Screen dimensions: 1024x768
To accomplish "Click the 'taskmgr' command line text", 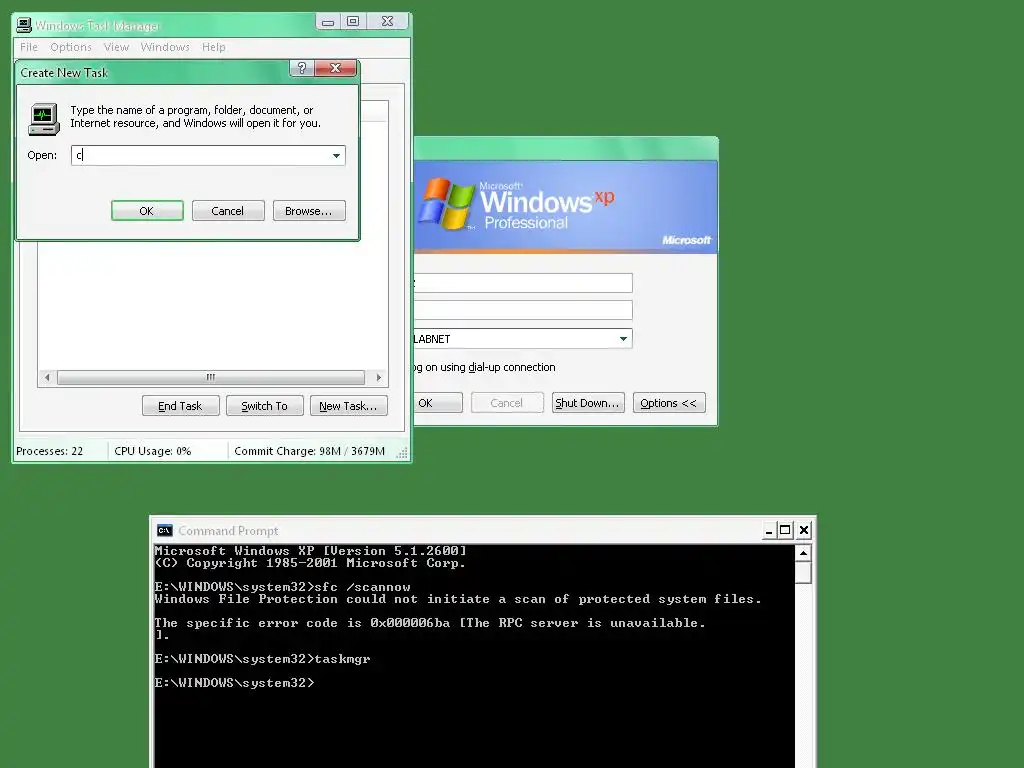I will pyautogui.click(x=263, y=659).
